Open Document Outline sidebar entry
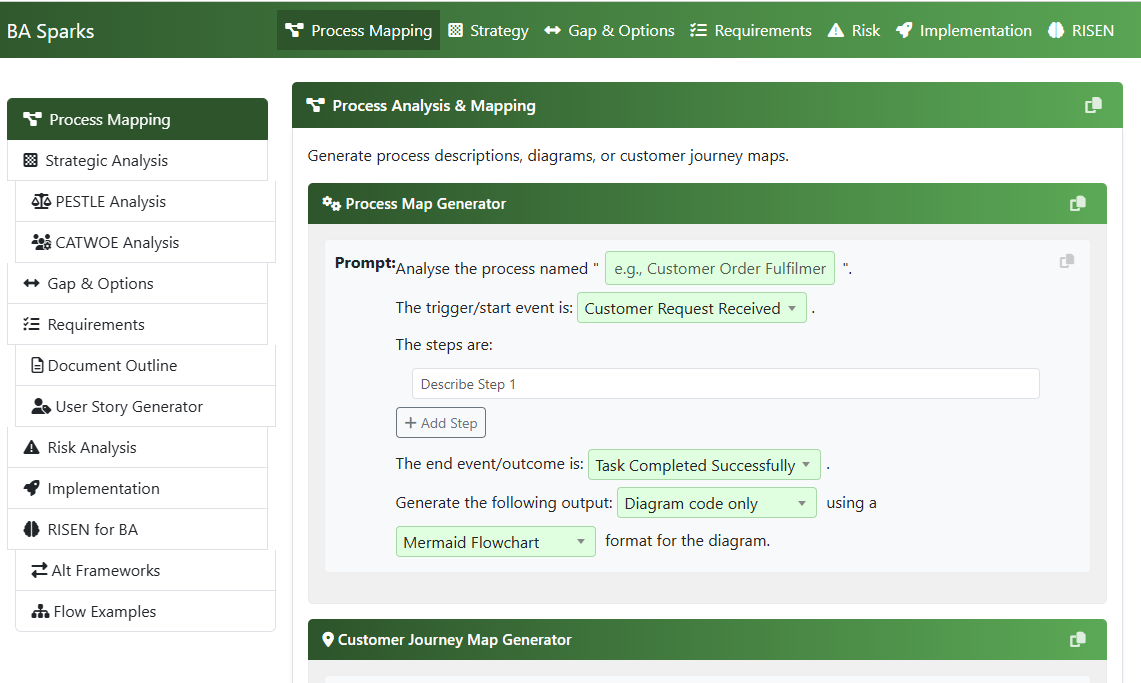This screenshot has height=683, width=1141. click(146, 365)
